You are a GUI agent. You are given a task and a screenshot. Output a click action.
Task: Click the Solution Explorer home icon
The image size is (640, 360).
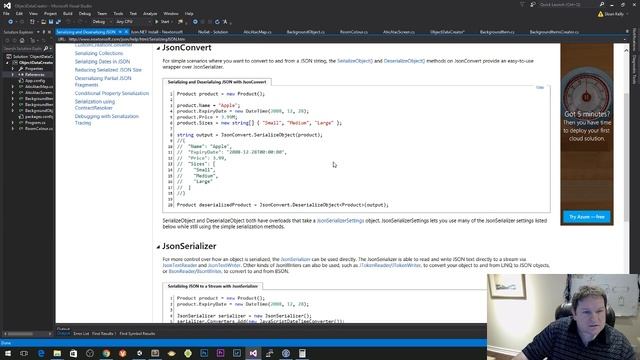(22, 41)
